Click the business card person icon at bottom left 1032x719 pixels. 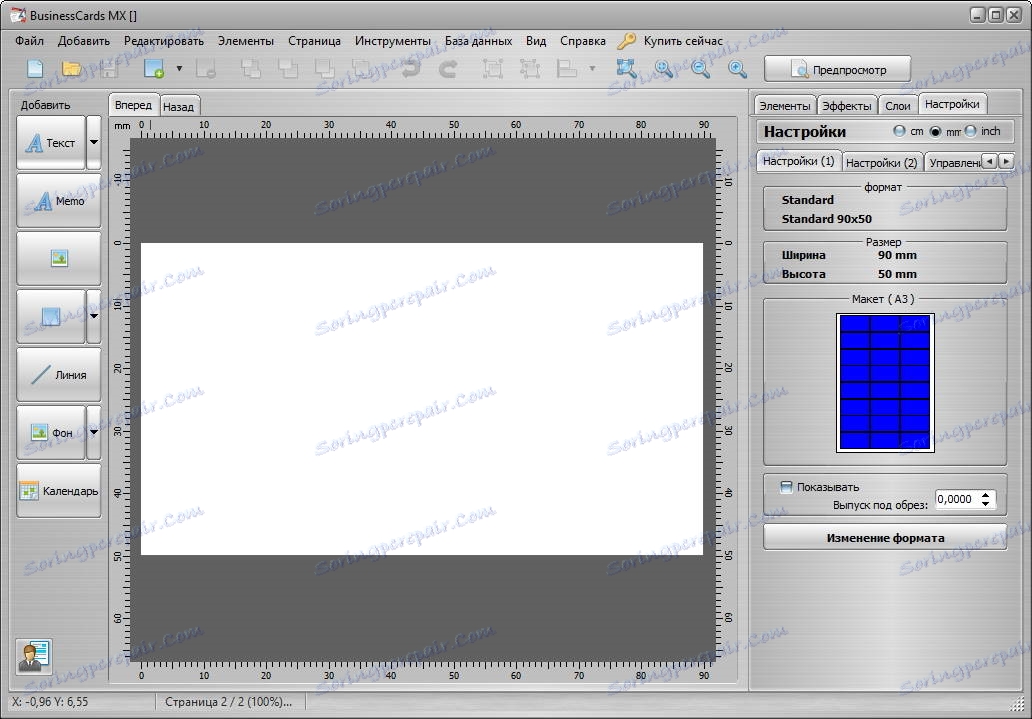[34, 656]
